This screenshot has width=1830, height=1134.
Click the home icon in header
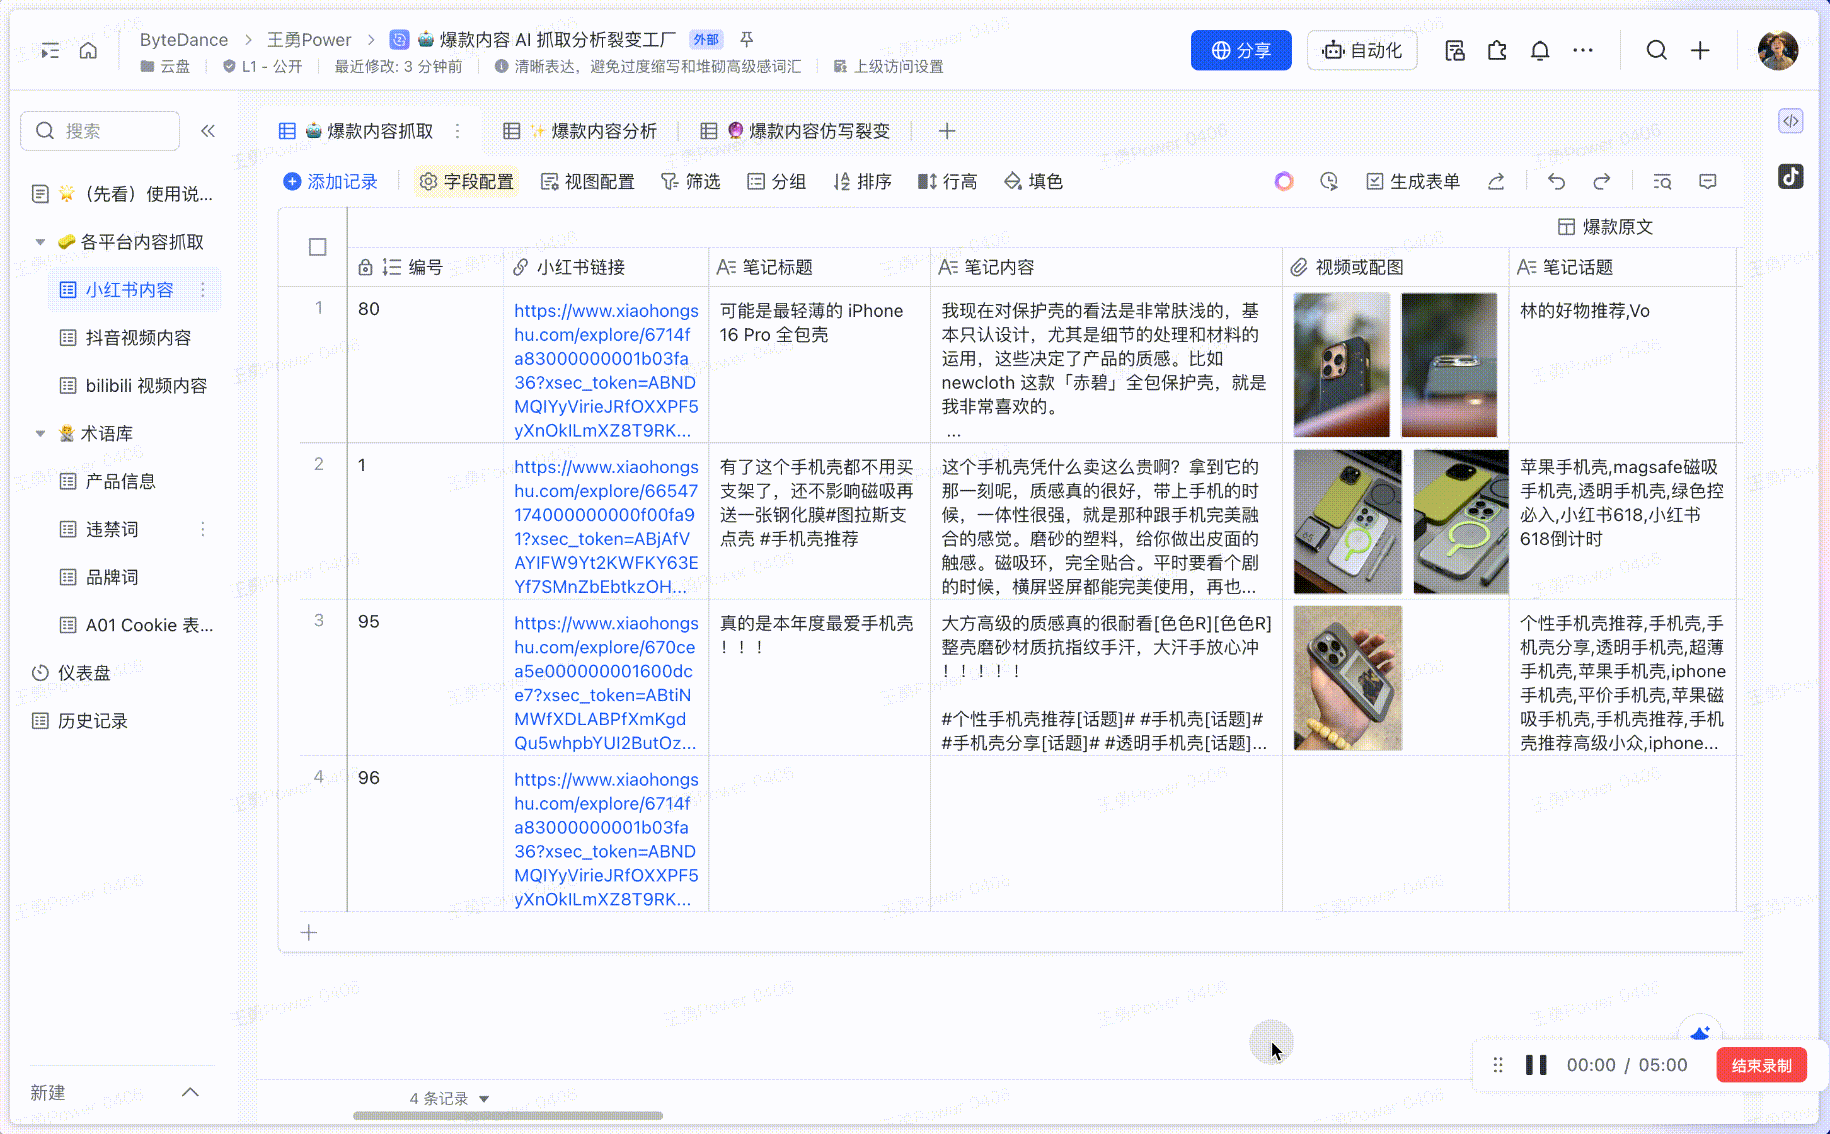pos(88,51)
